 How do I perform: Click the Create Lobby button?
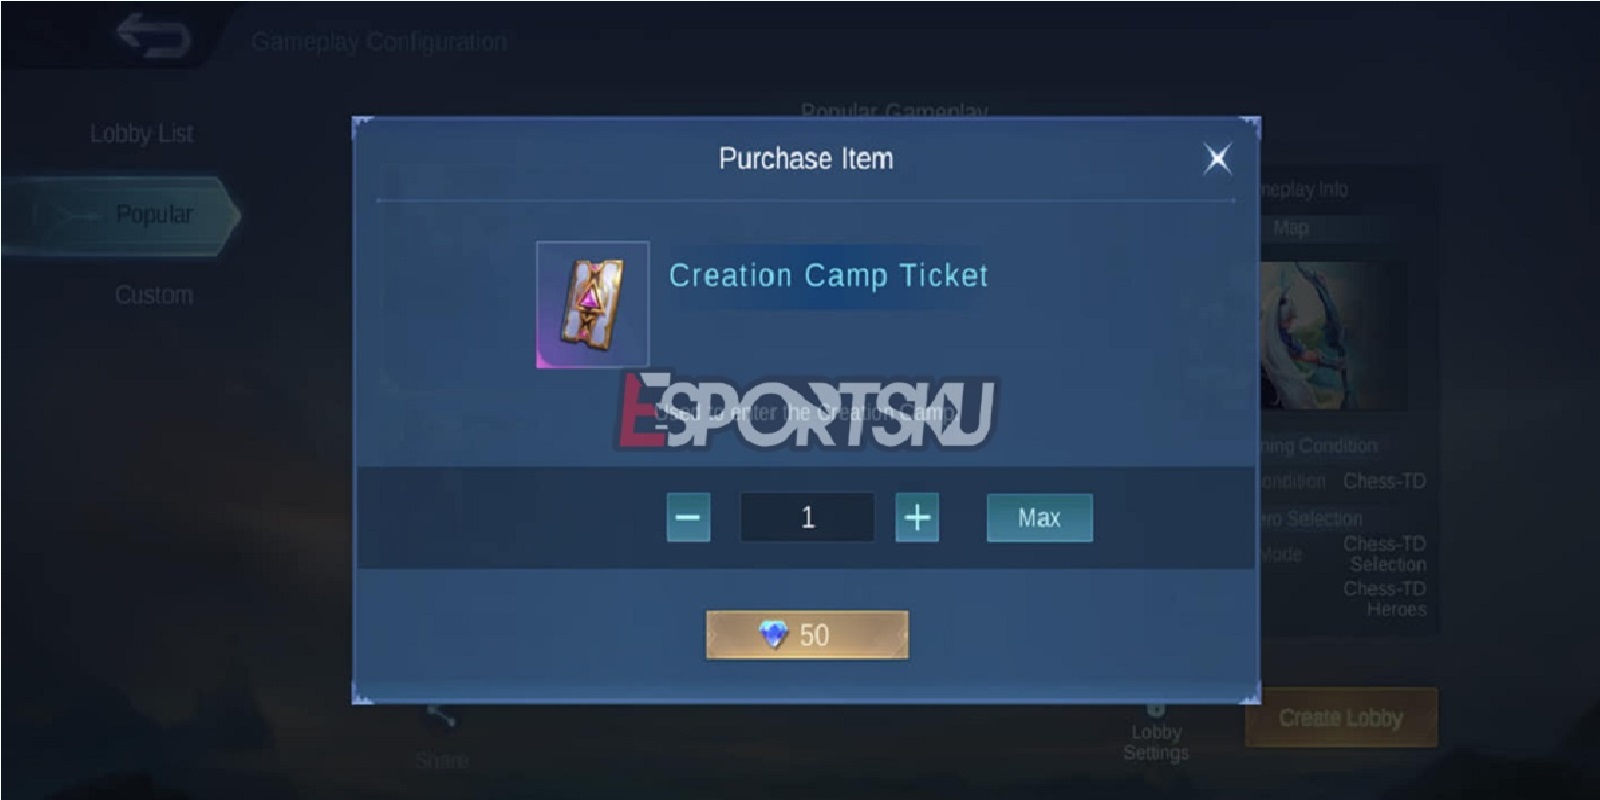1341,718
